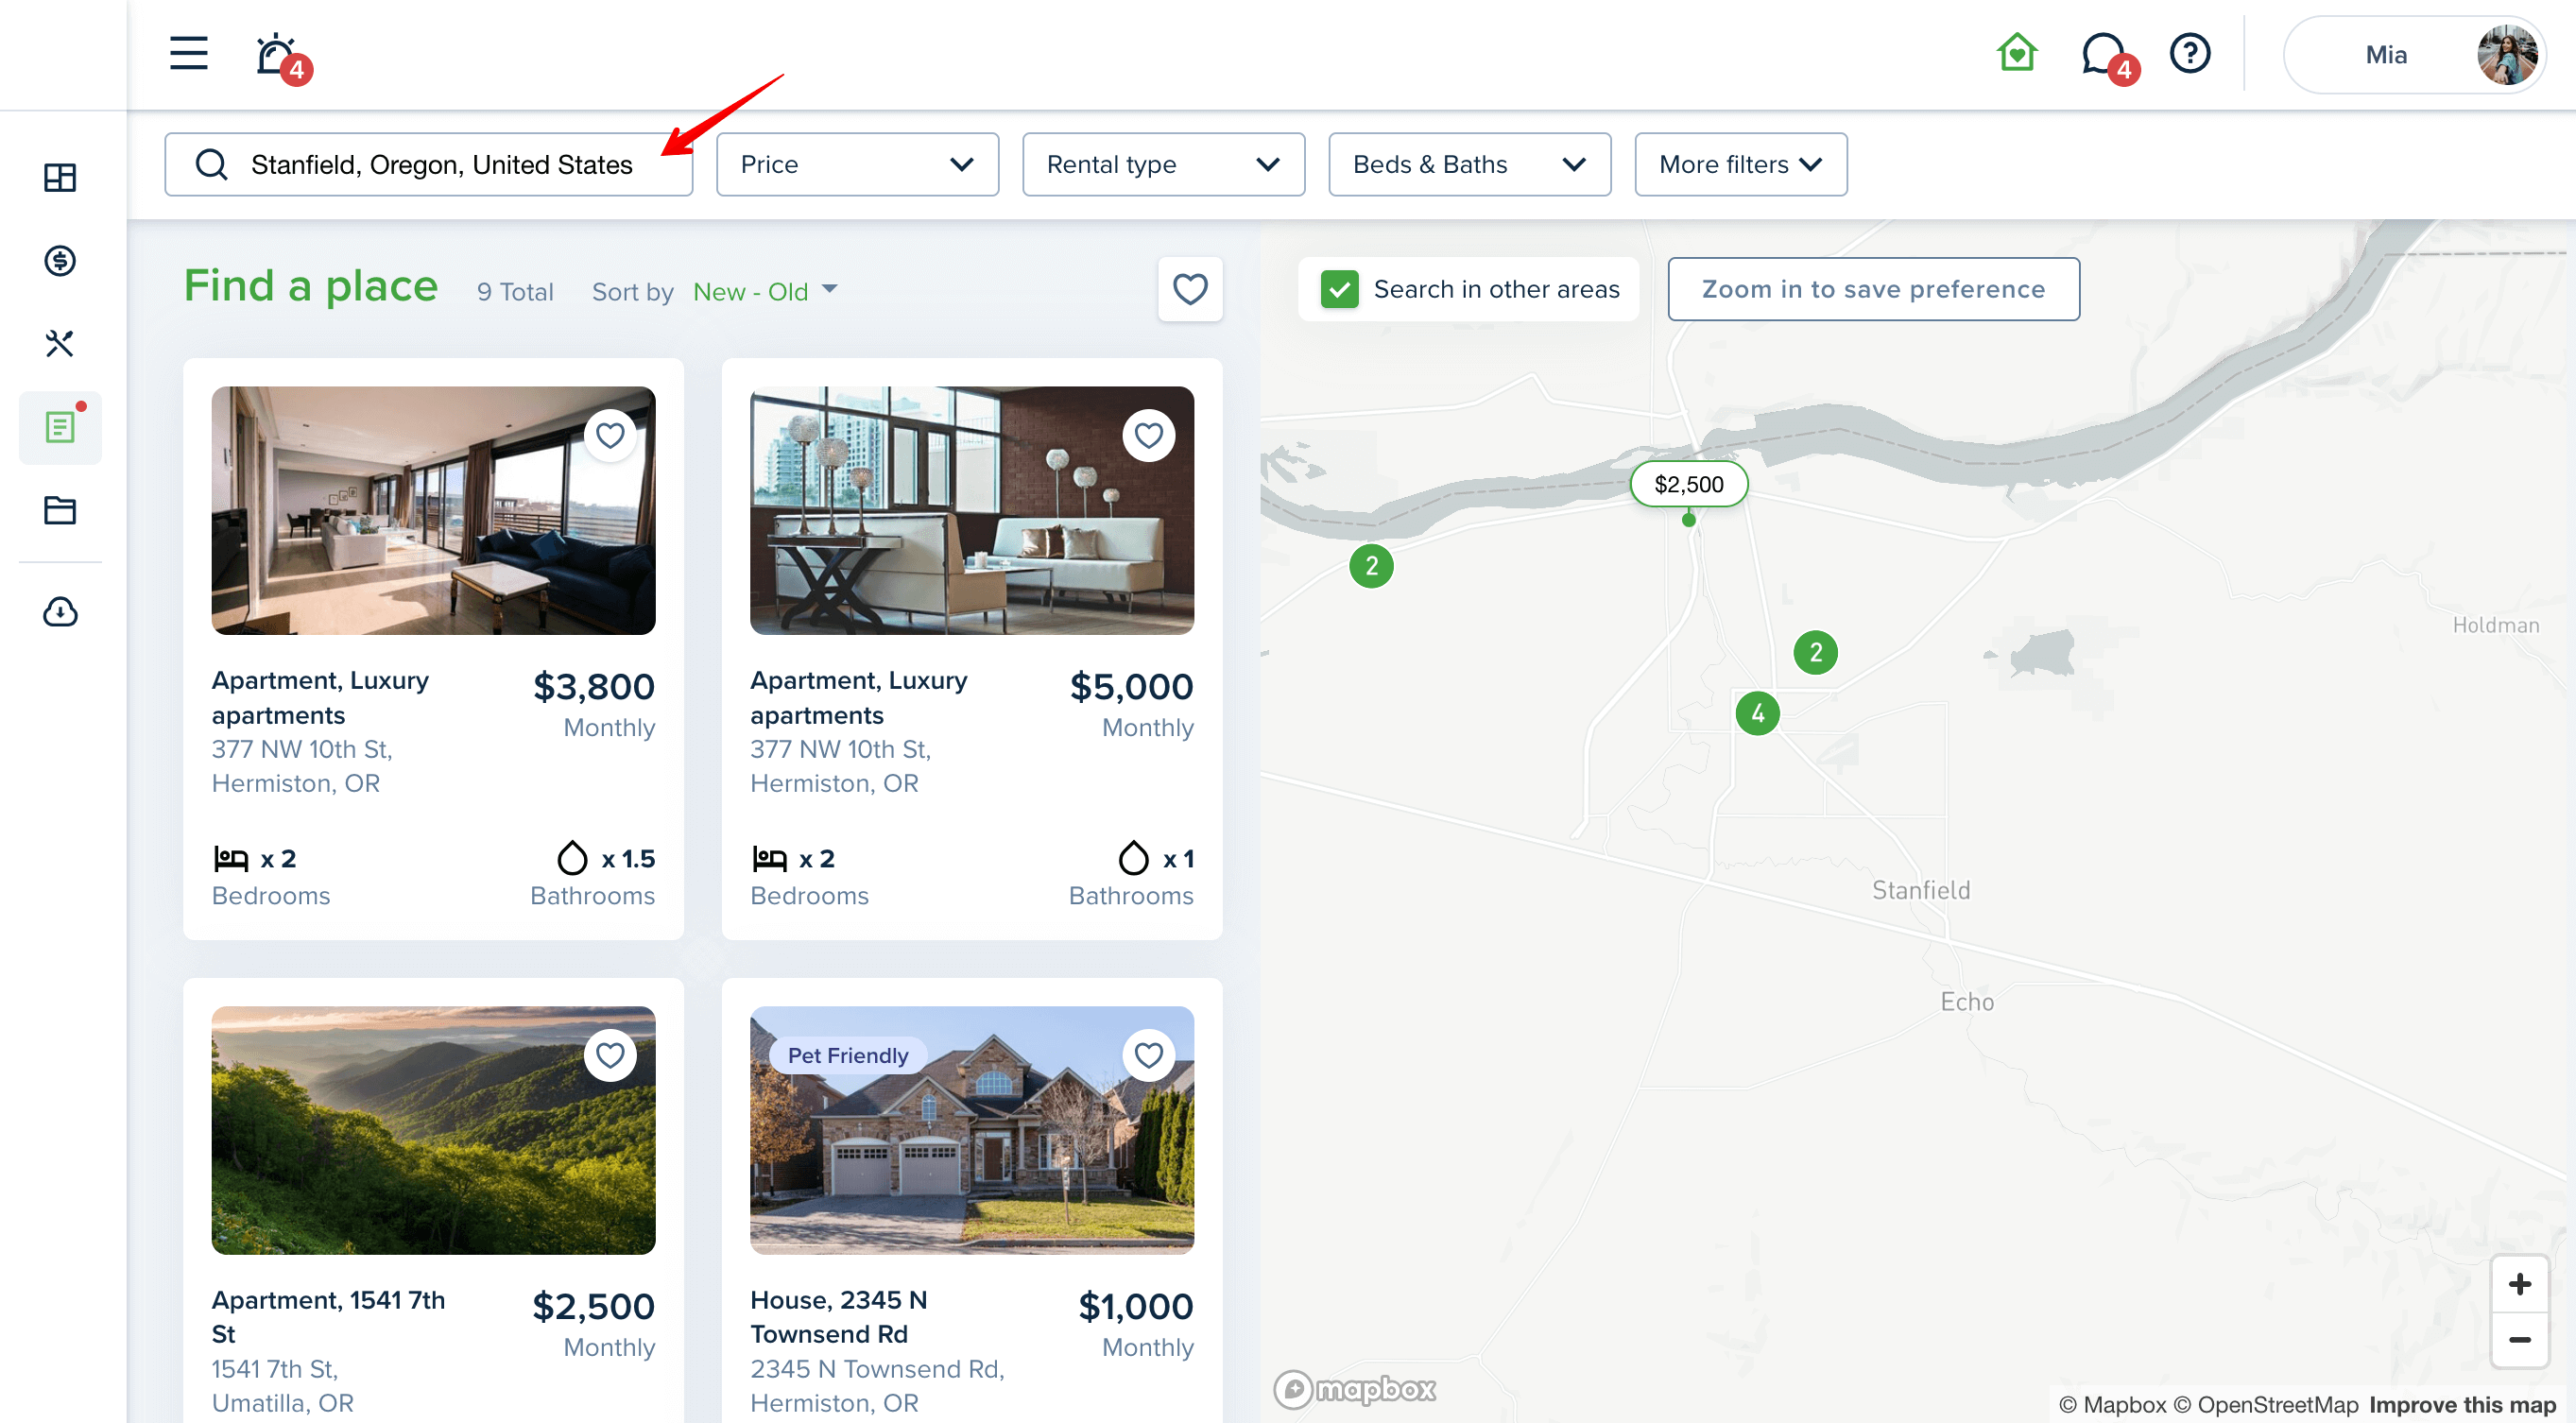Click the $2,500 map price marker
The image size is (2576, 1423).
pyautogui.click(x=1689, y=484)
